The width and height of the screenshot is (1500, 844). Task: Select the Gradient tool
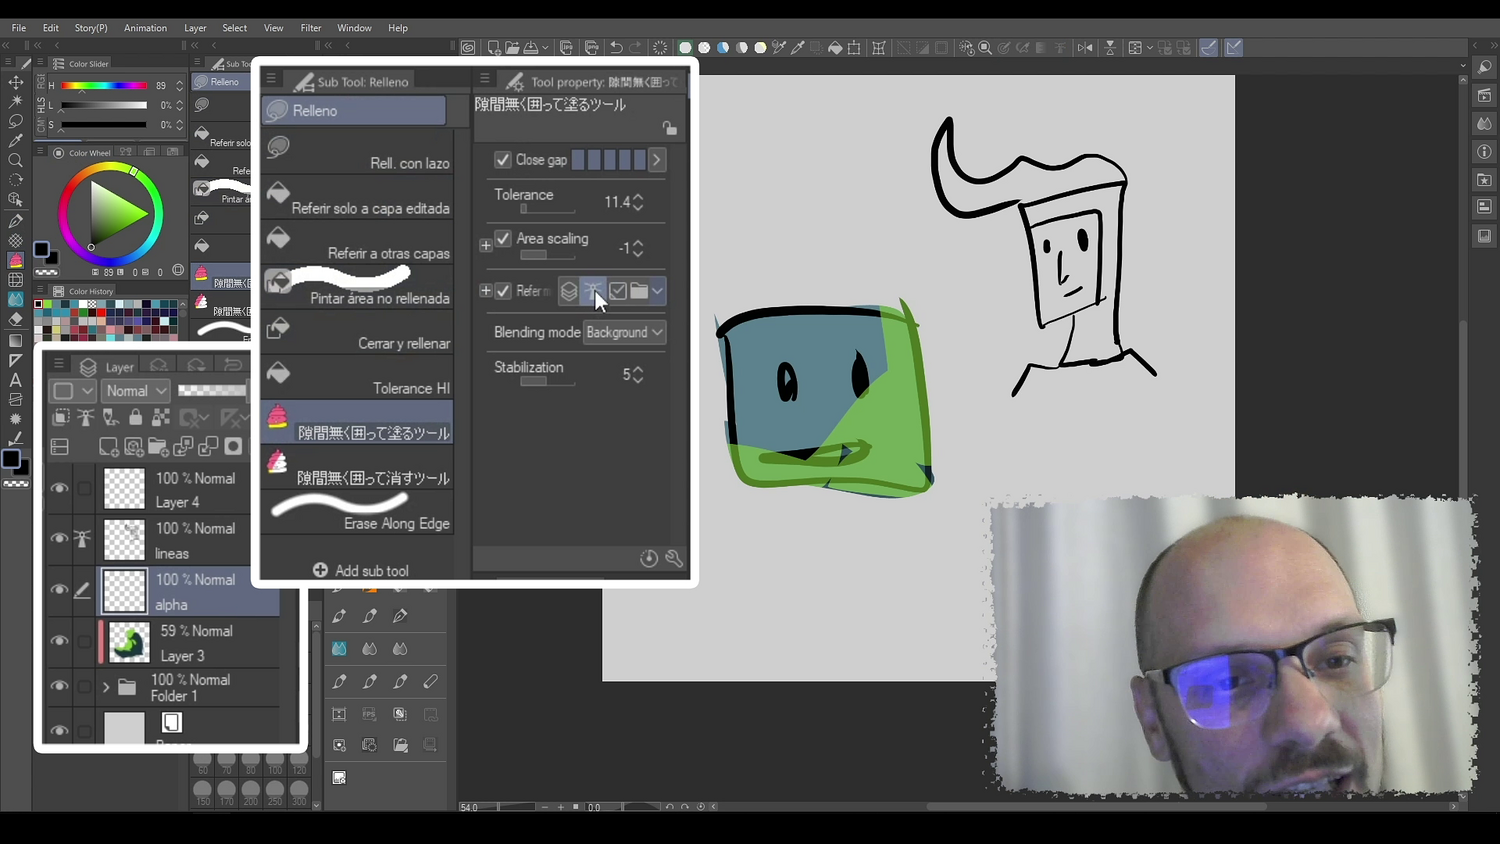[15, 340]
